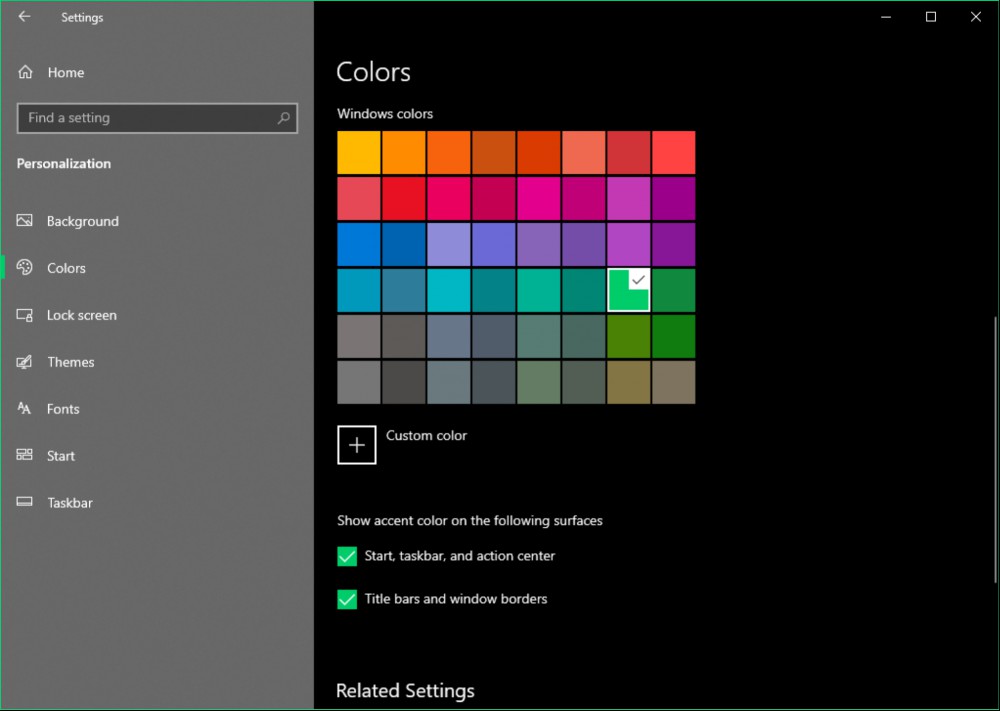Click the Related Settings heading
The image size is (1000, 711).
[405, 691]
